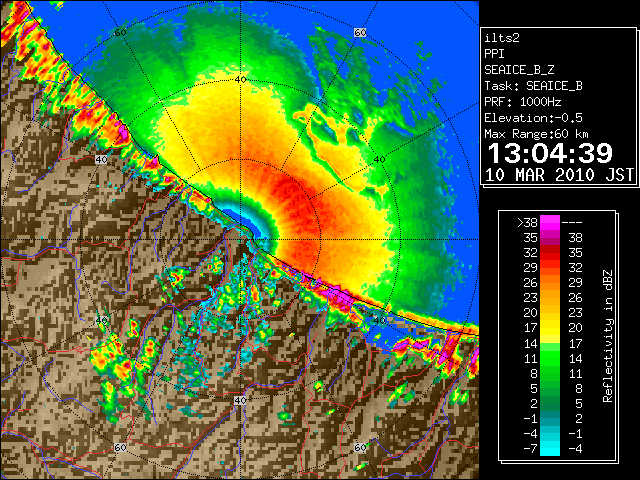Select the 'Elevation:-0.5' text

point(533,118)
